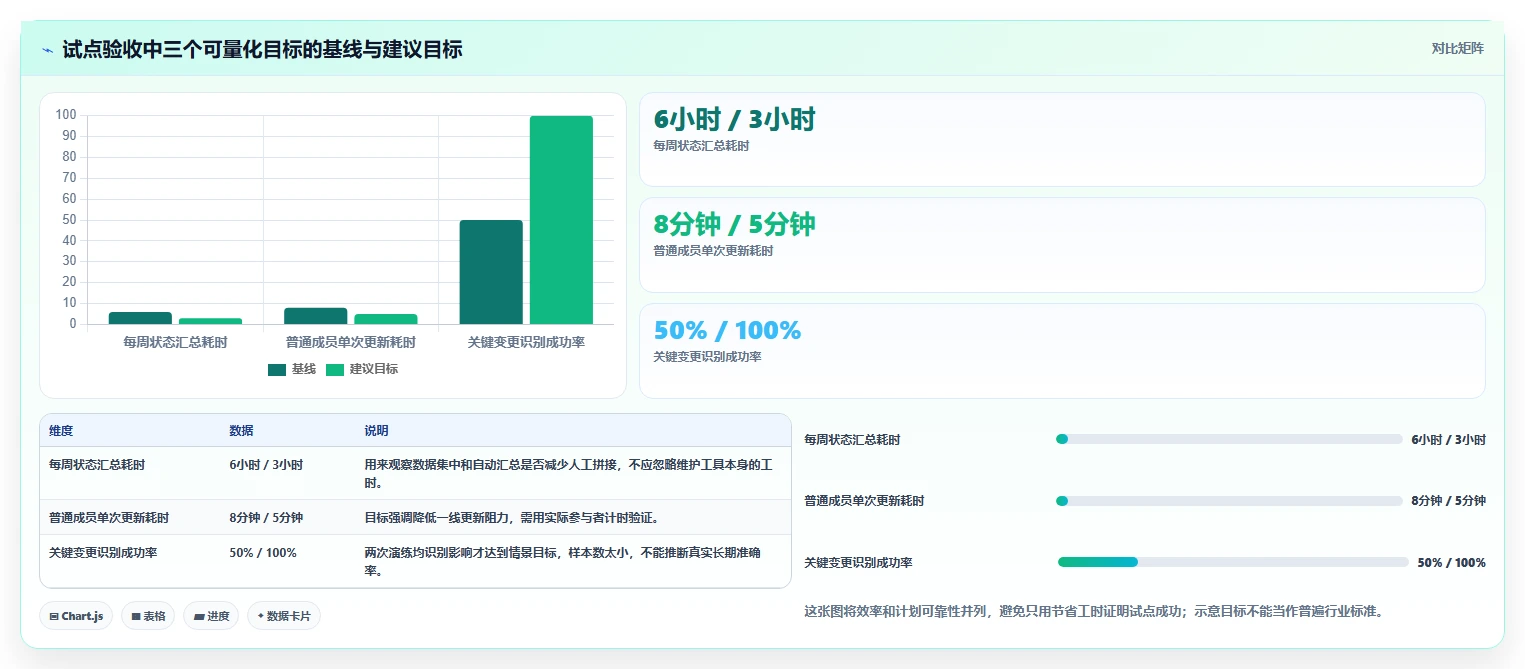
Task: Click the footnote starting 这张图将效率和计划可靠性并列
Action: pyautogui.click(x=1094, y=611)
